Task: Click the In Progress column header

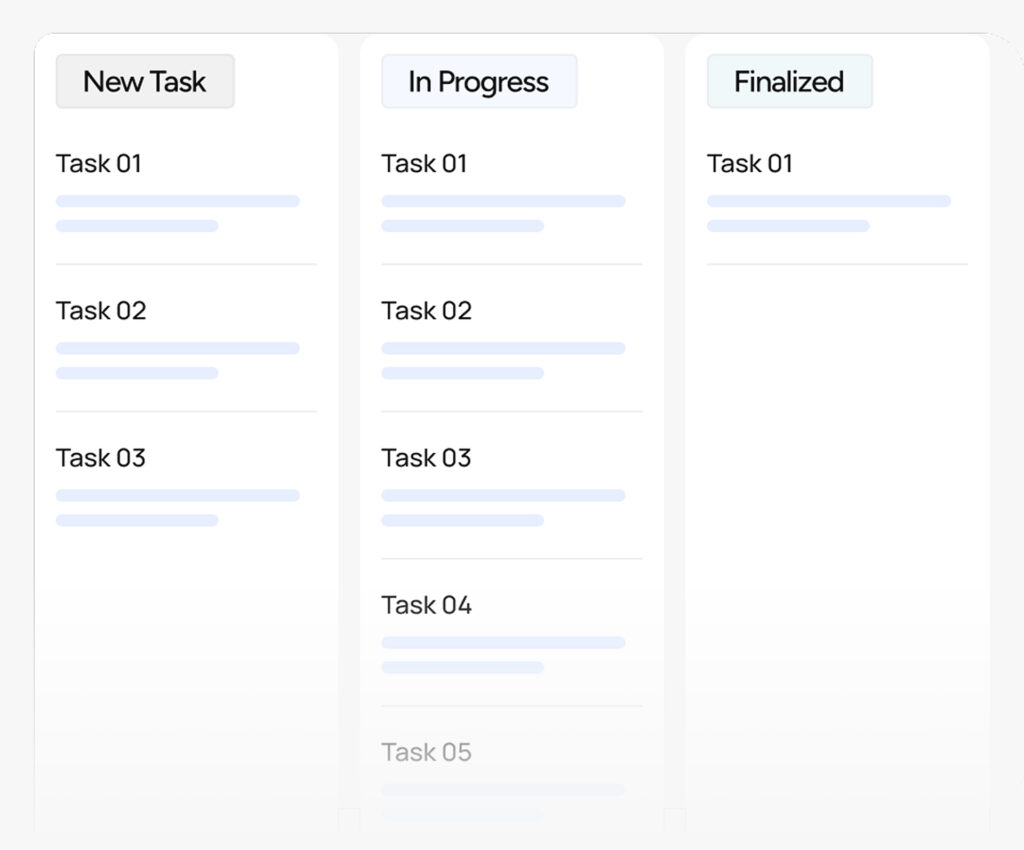Action: (479, 82)
